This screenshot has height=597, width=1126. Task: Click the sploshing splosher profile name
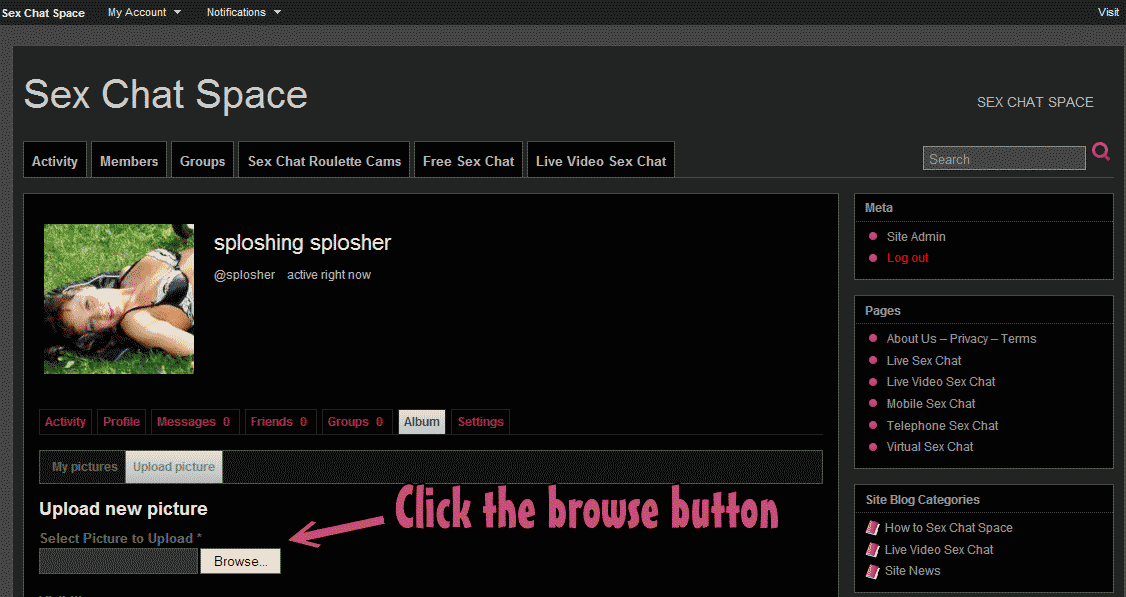302,243
